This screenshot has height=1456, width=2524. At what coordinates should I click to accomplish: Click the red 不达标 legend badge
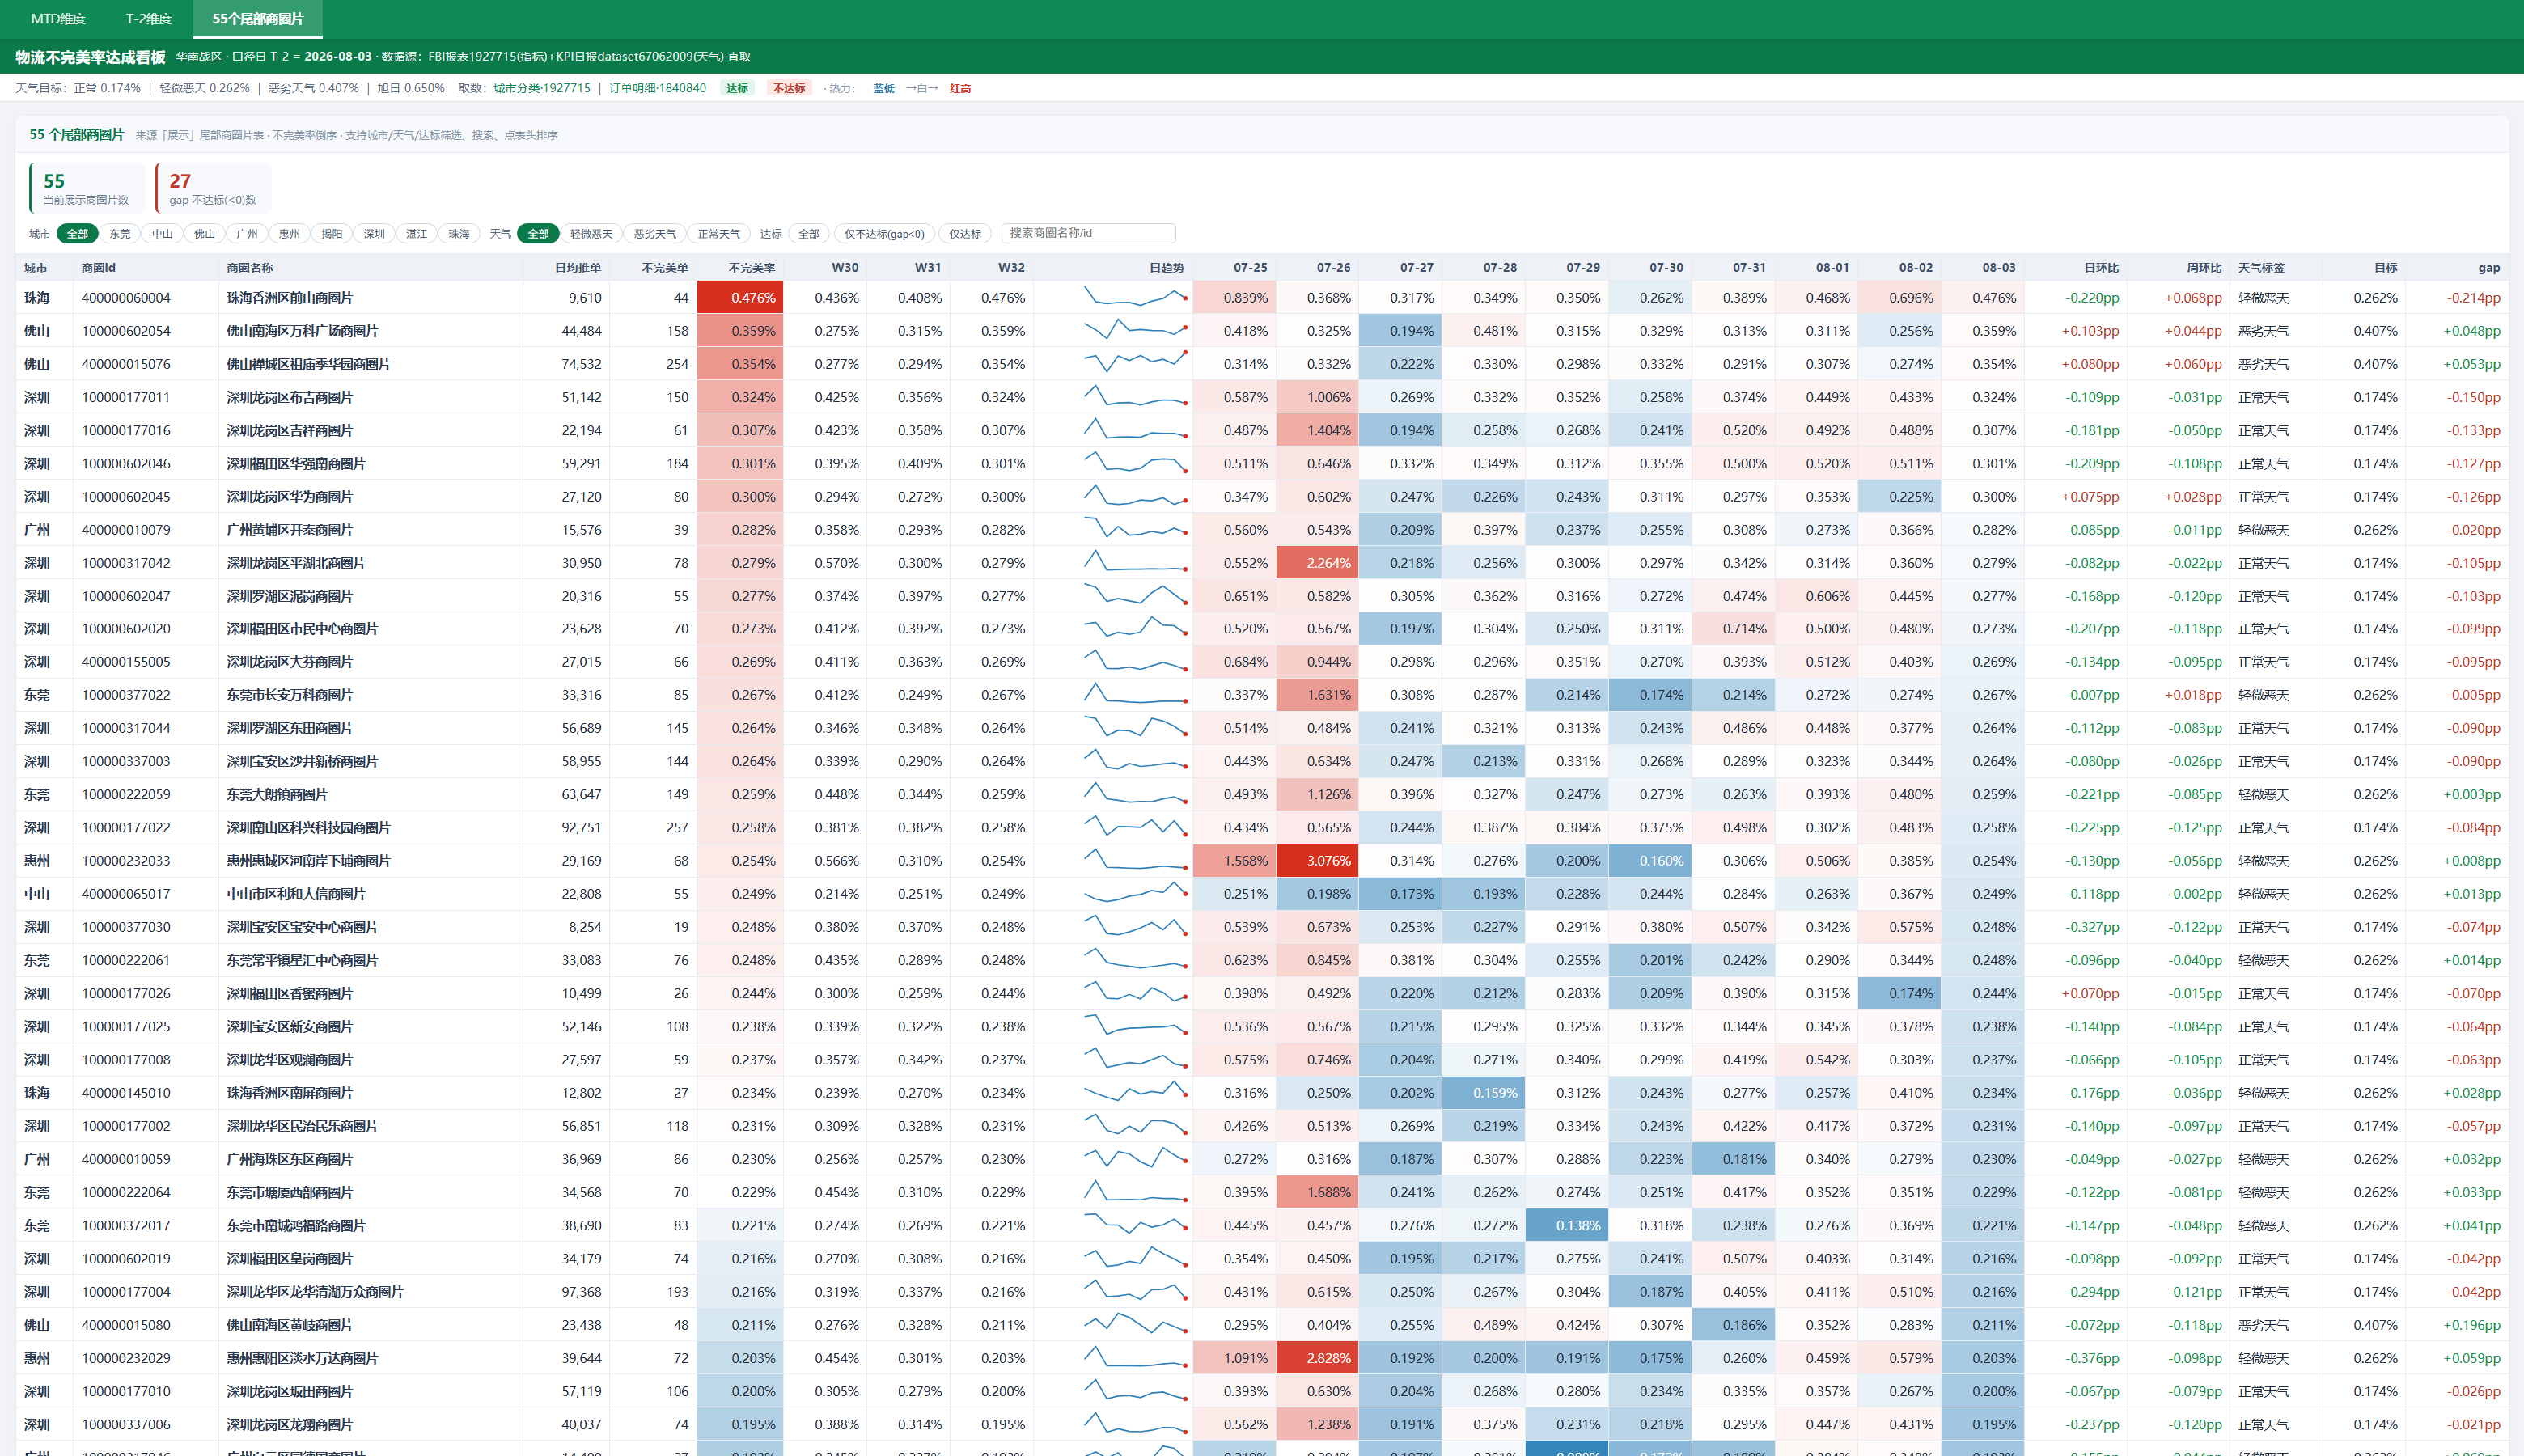click(x=789, y=88)
